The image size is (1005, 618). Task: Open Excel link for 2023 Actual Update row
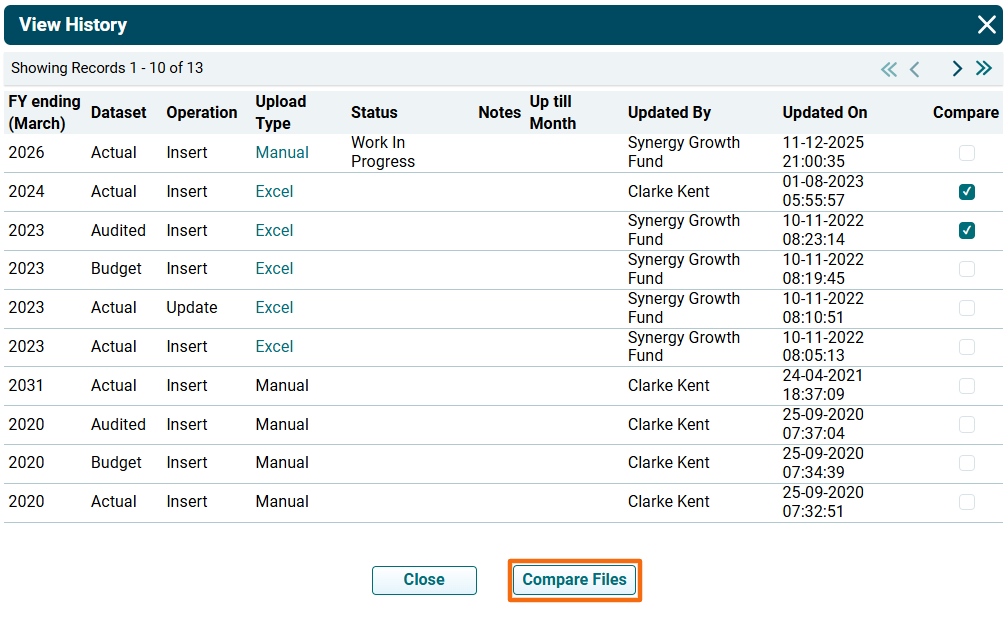(274, 308)
